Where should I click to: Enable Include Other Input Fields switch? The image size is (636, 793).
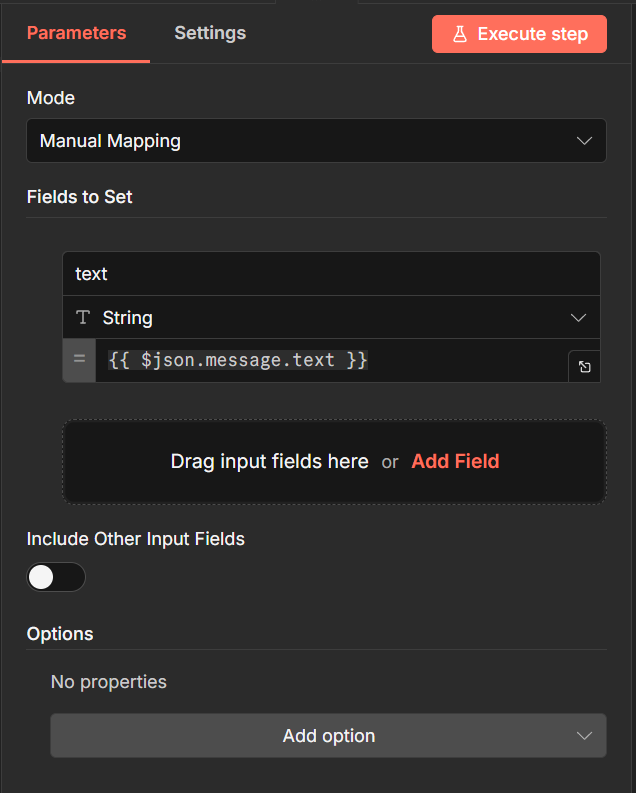(56, 577)
